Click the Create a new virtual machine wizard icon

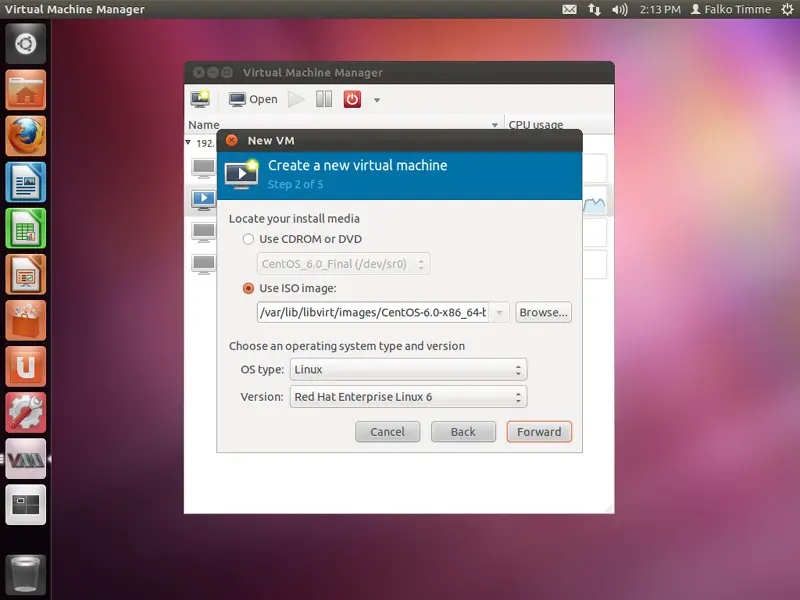pos(242,174)
